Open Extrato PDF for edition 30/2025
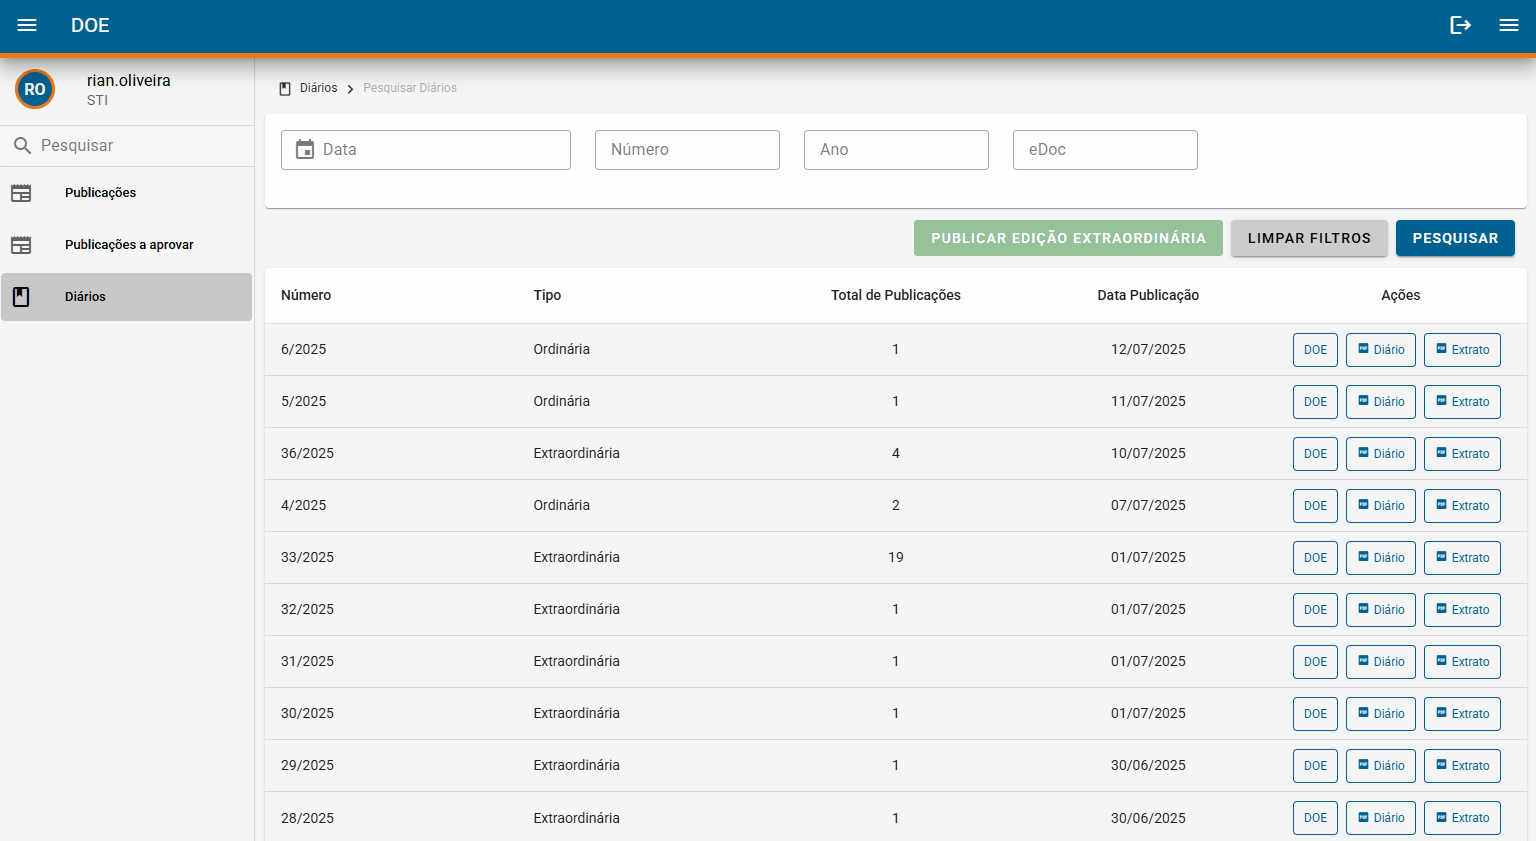Viewport: 1536px width, 841px height. (1462, 714)
